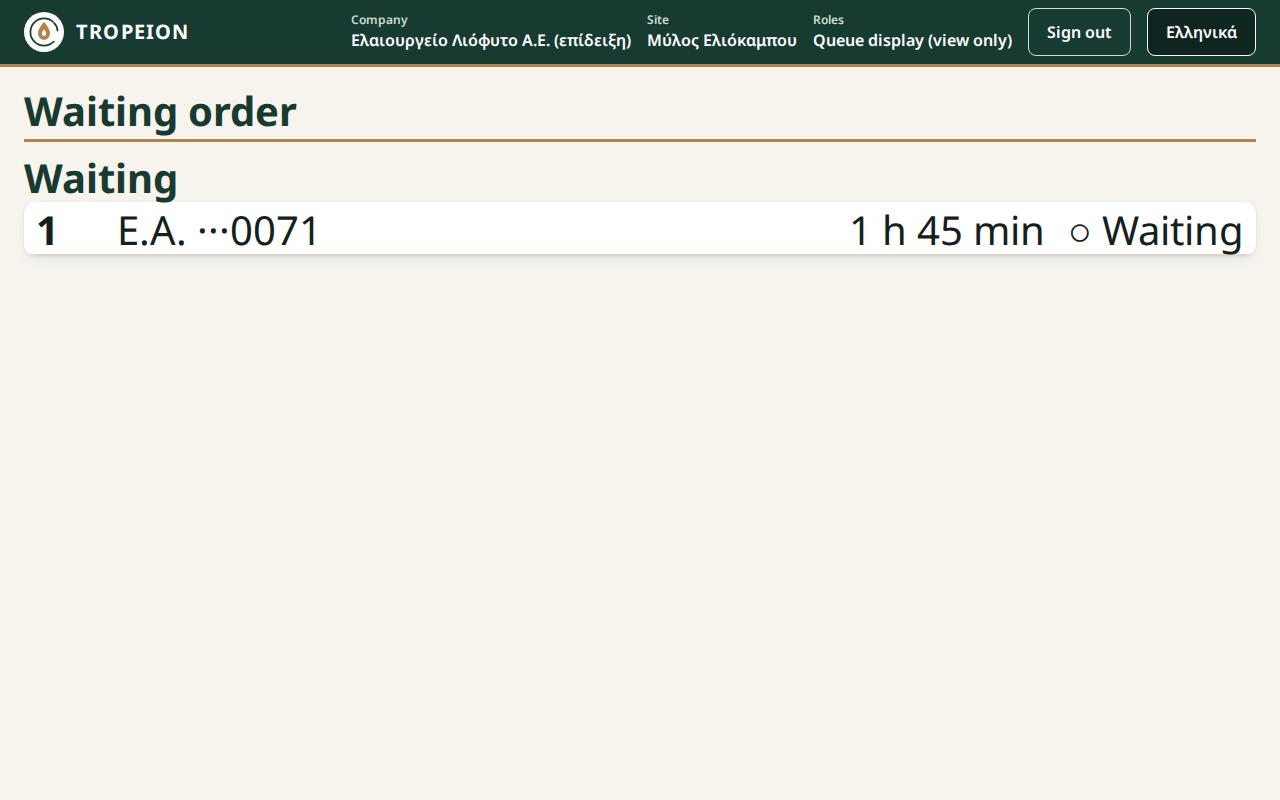Click the Waiting order page heading

tap(160, 111)
